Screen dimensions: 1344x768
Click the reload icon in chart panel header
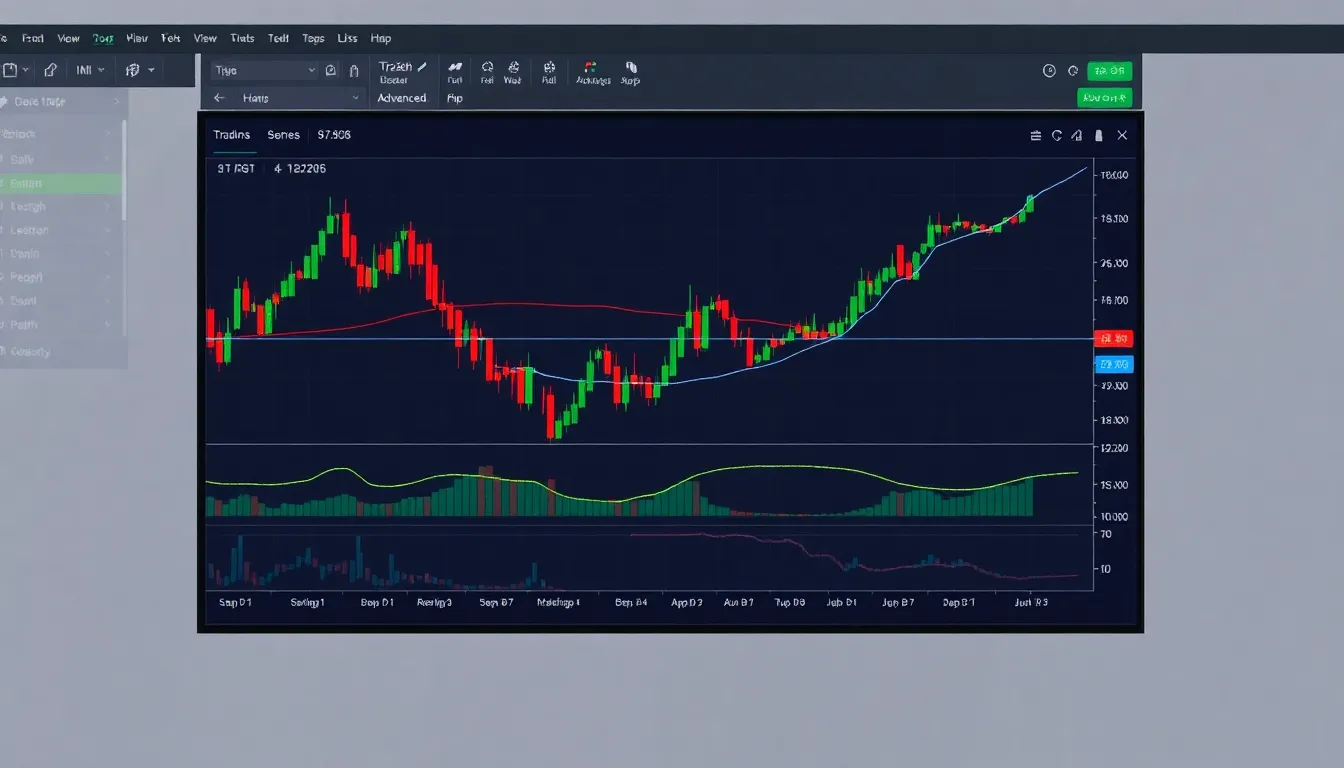point(1057,135)
